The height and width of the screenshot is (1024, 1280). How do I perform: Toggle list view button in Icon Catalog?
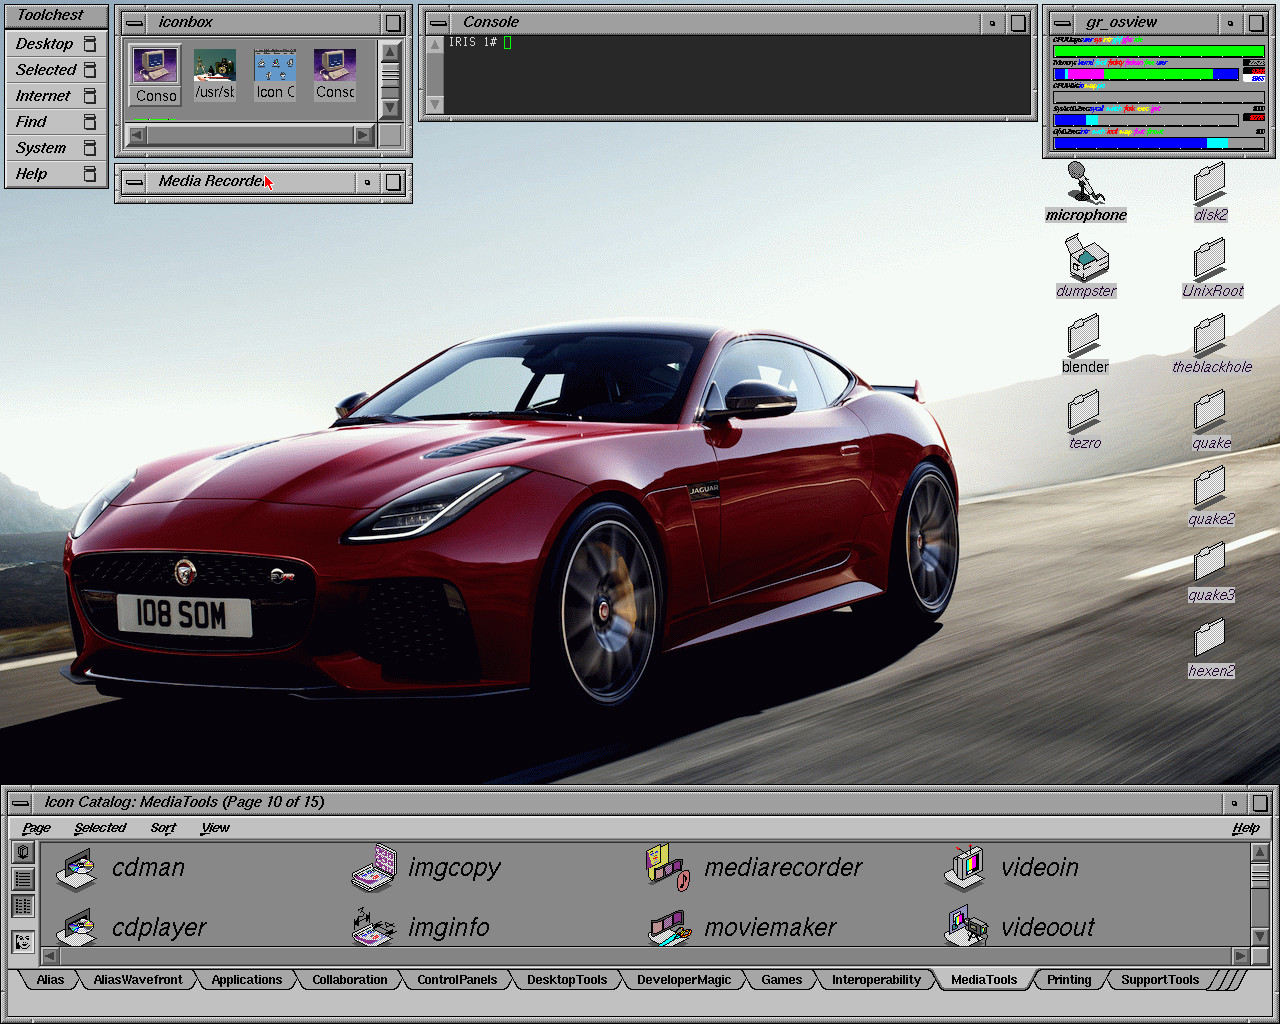click(23, 879)
